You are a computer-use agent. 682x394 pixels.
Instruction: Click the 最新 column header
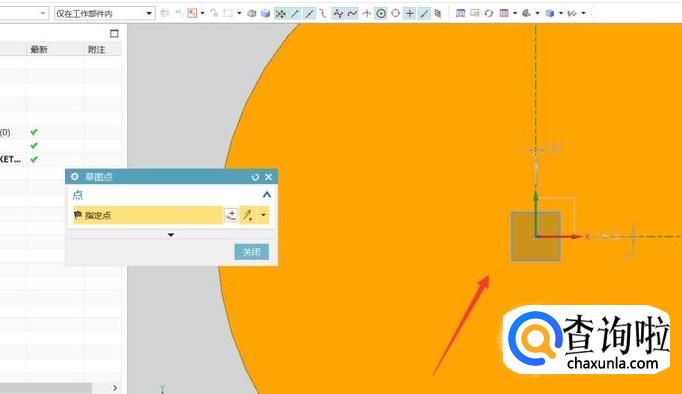[x=39, y=50]
